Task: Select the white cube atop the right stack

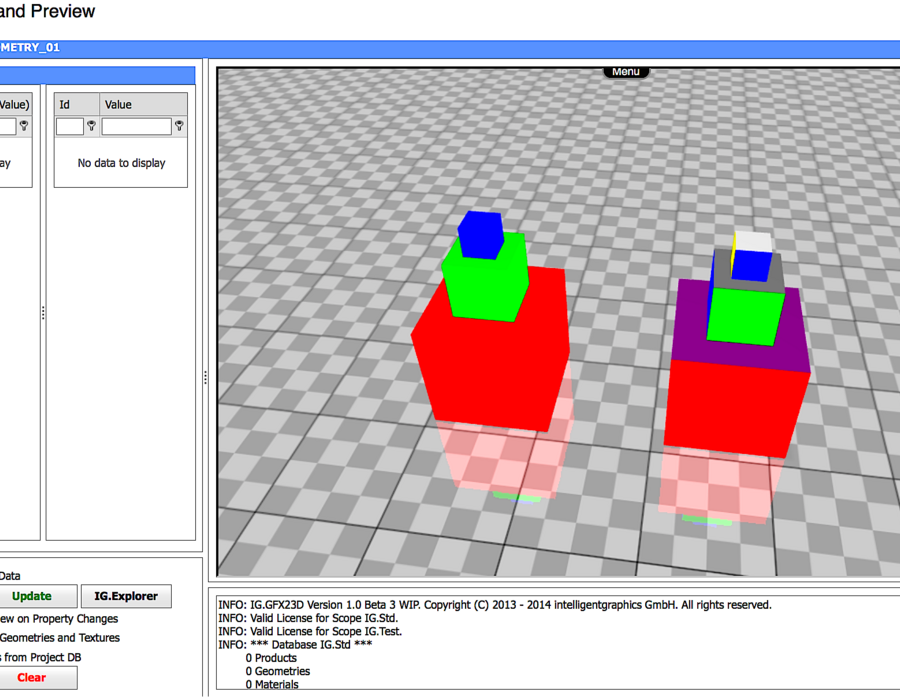Action: pyautogui.click(x=753, y=242)
